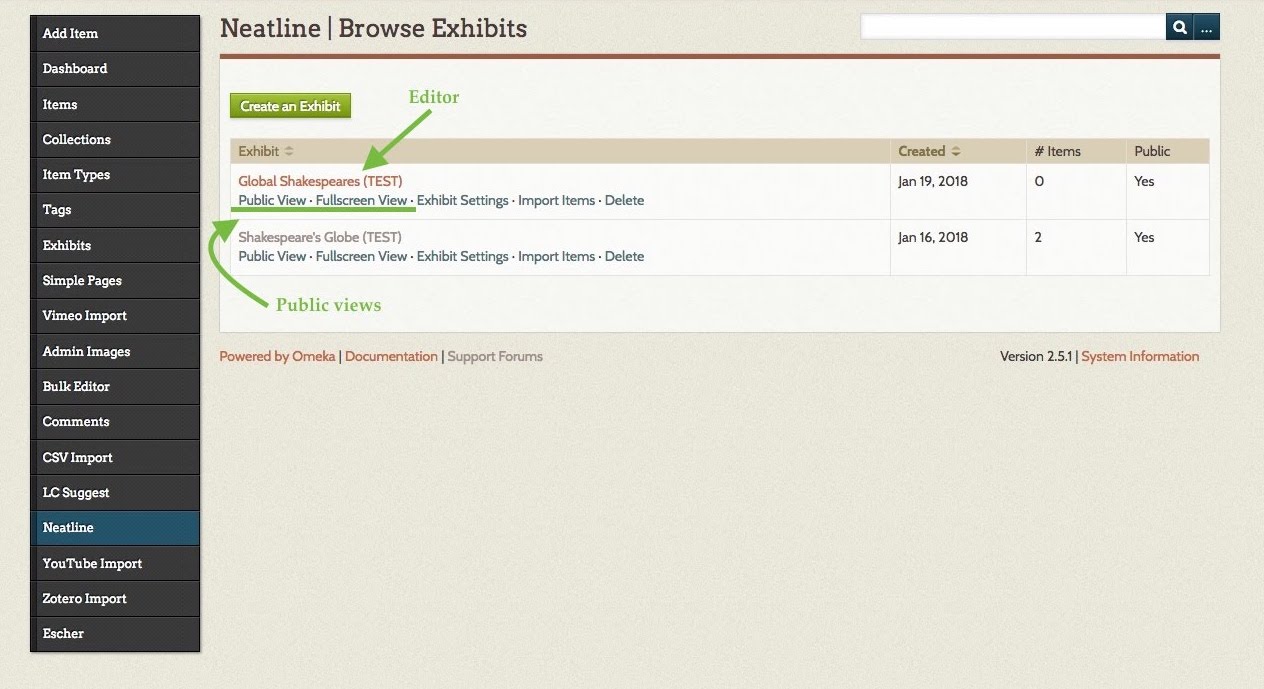This screenshot has height=689, width=1264.
Task: Open System Information link
Action: coord(1140,356)
